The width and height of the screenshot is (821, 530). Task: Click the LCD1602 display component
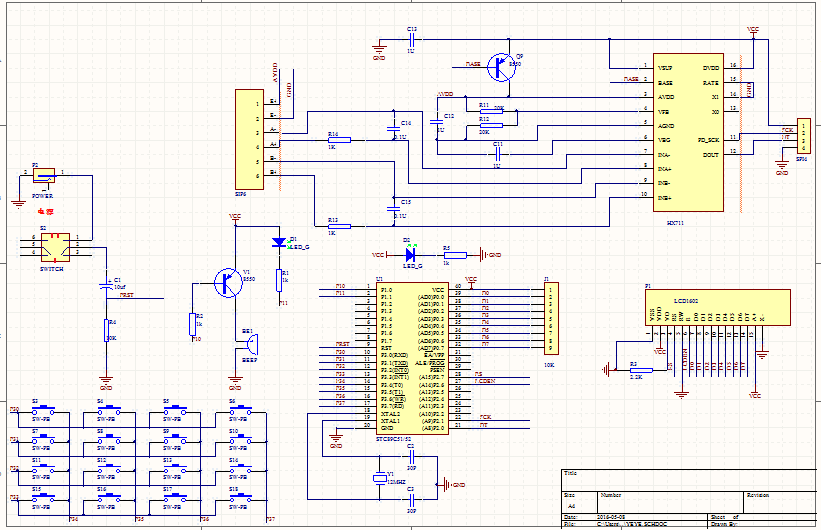point(716,304)
